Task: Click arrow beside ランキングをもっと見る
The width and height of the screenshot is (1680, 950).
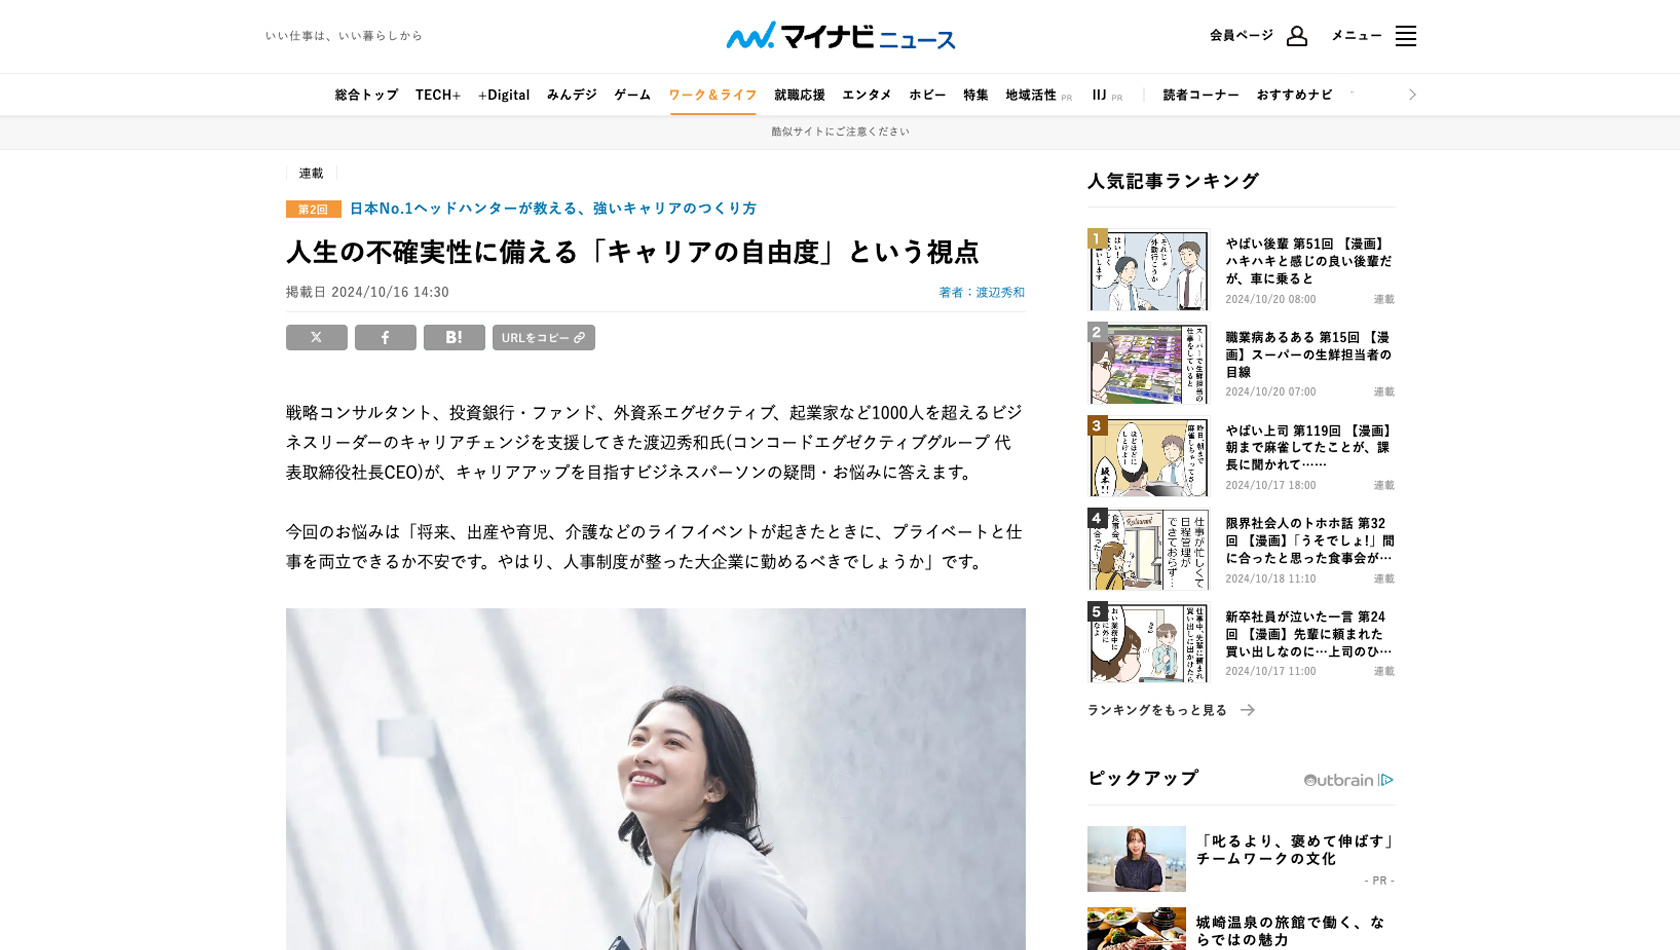Action: [1247, 710]
